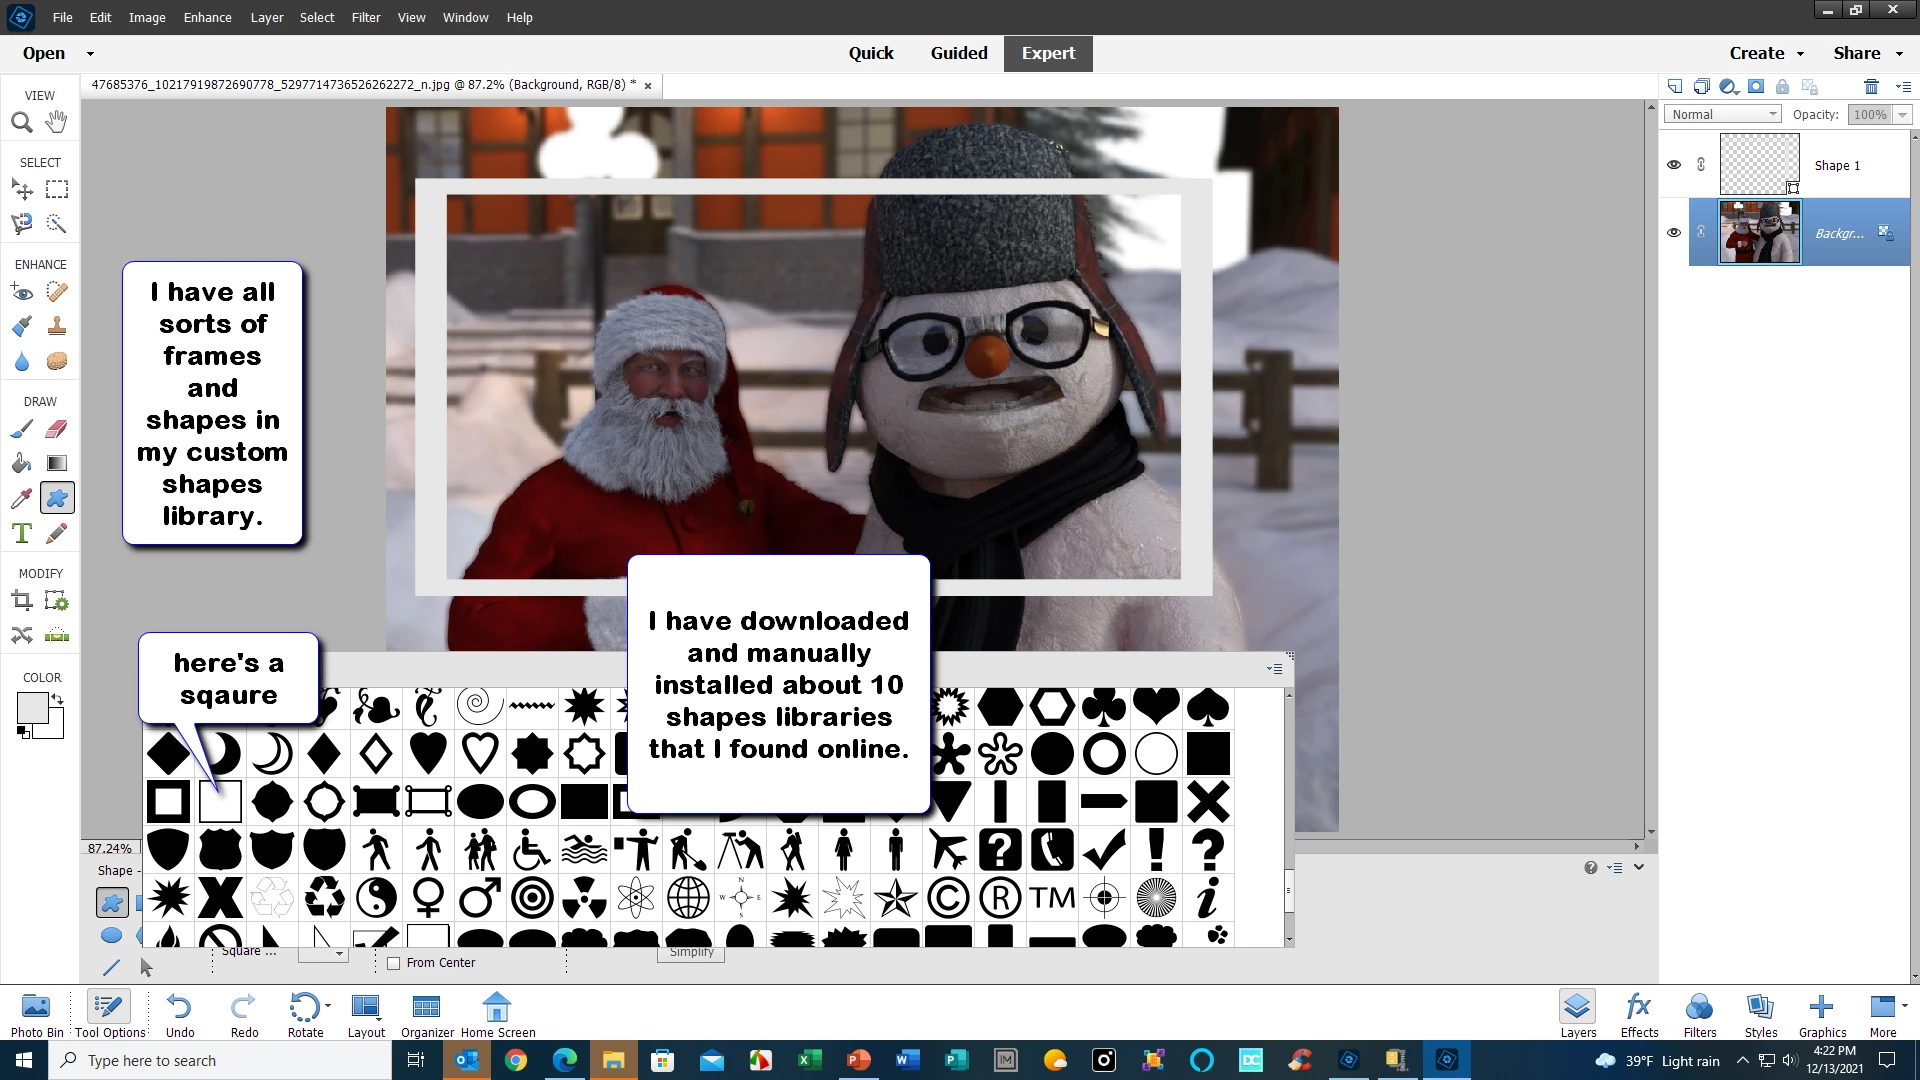Viewport: 1920px width, 1080px height.
Task: Enable the From Center checkbox
Action: pos(394,963)
